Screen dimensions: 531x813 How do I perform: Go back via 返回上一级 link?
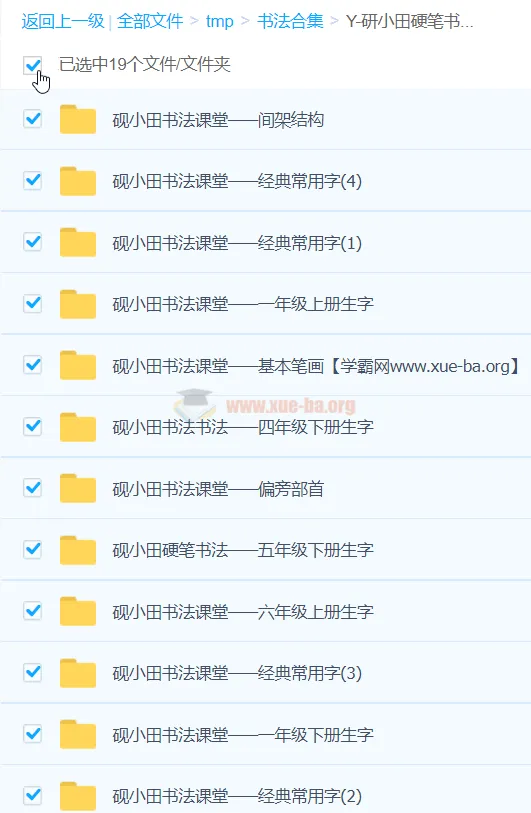pos(63,21)
